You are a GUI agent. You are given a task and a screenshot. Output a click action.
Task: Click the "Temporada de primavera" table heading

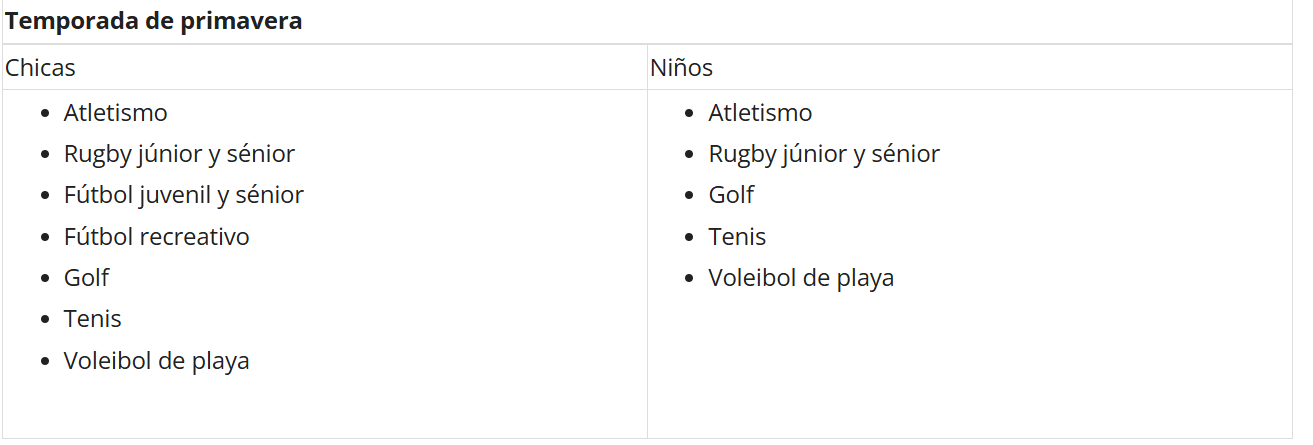pyautogui.click(x=154, y=21)
